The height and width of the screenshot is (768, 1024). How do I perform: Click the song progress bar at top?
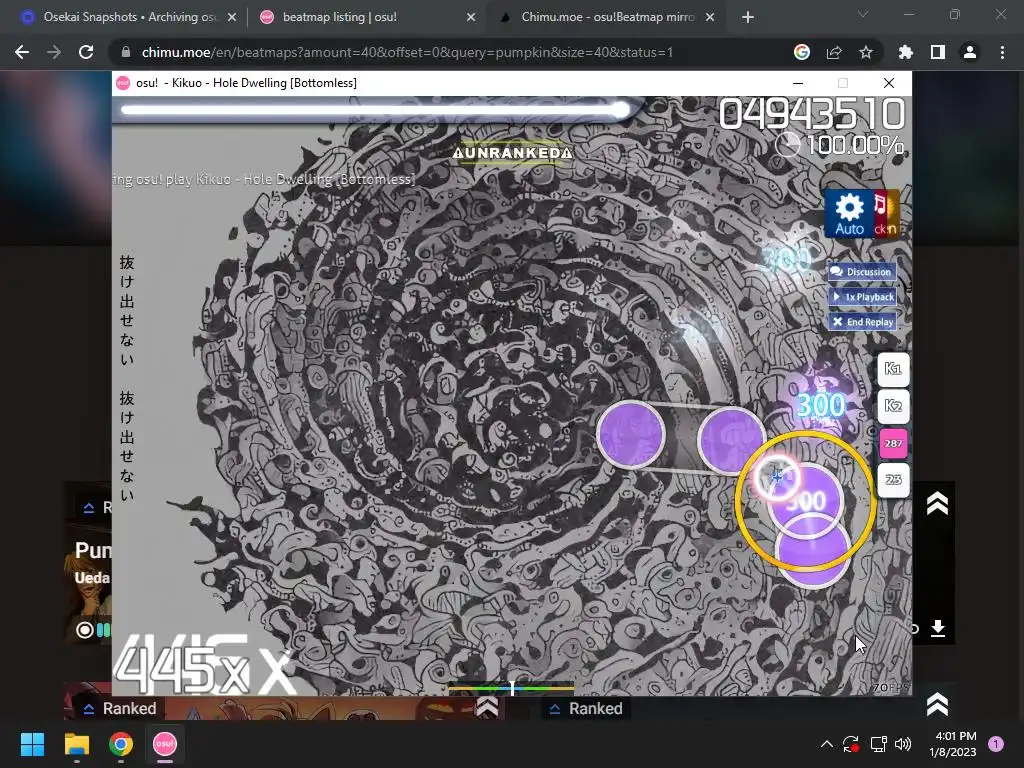375,110
